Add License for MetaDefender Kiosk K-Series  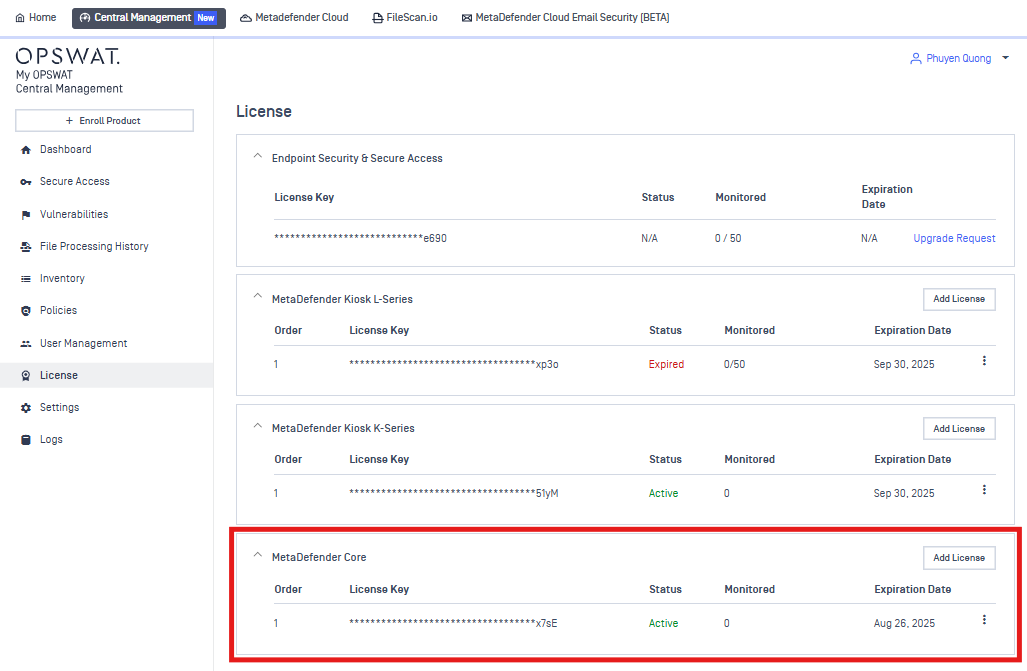[959, 429]
